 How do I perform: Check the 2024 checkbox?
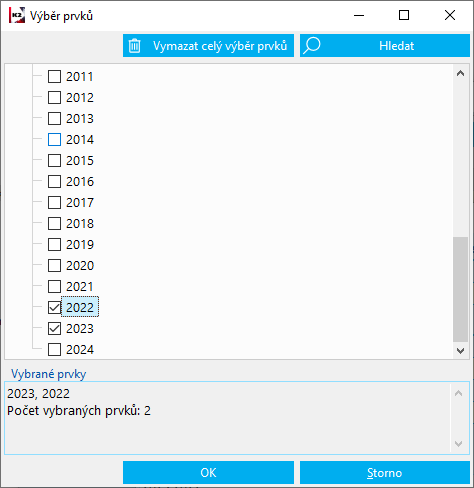(54, 349)
